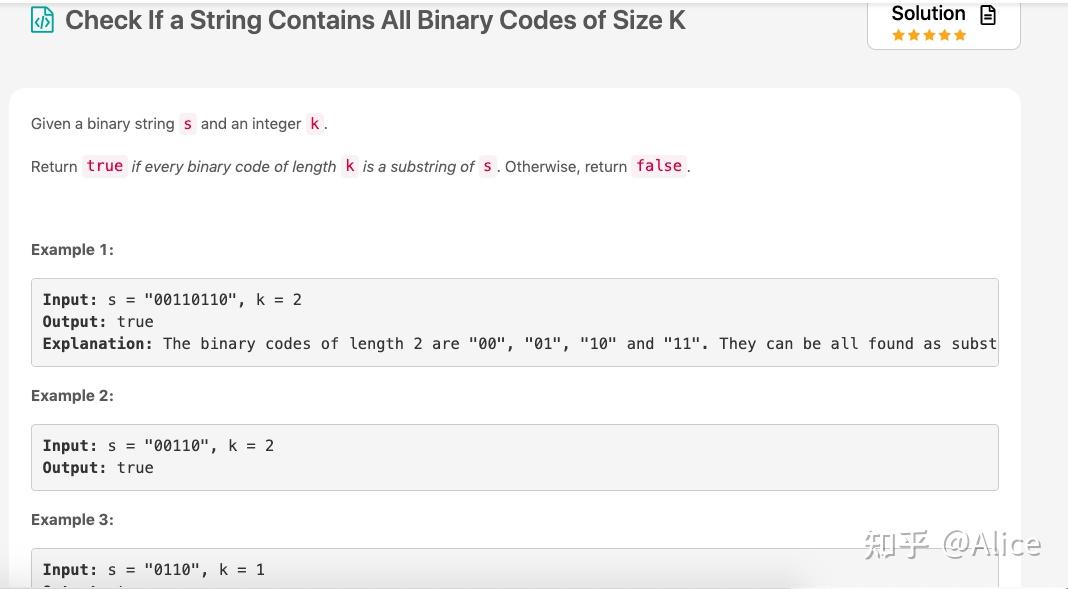1068x589 pixels.
Task: Click the highlighted "false" code token
Action: [658, 166]
